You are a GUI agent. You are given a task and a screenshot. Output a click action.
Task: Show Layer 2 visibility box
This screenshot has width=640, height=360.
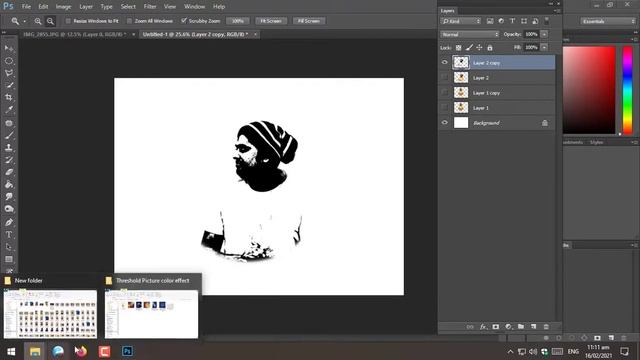(x=444, y=78)
